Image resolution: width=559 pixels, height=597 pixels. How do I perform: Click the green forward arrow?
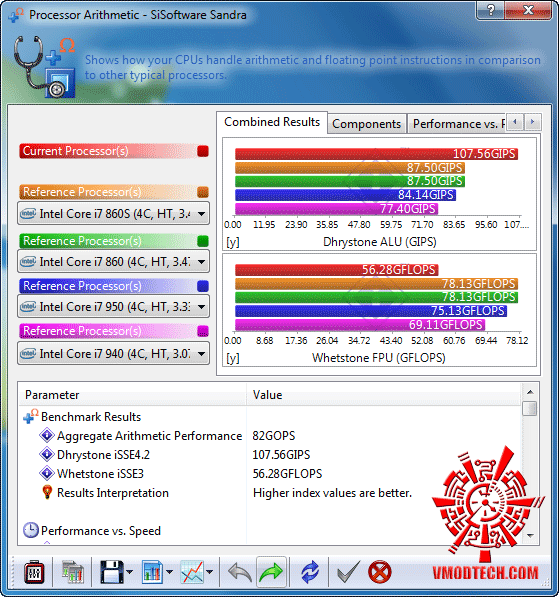[x=271, y=571]
